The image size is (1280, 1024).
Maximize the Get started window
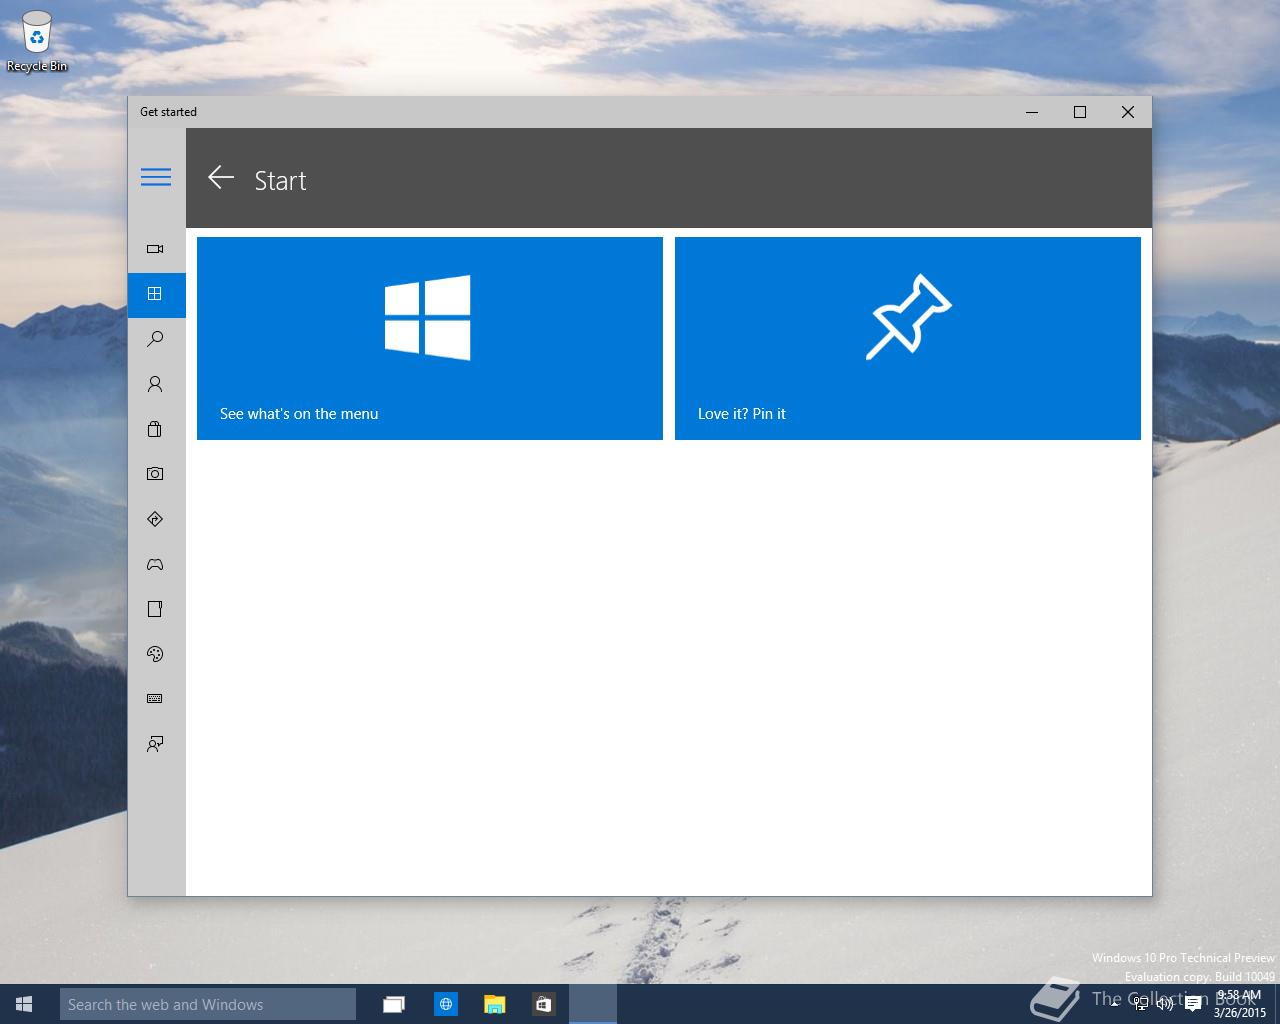1080,112
